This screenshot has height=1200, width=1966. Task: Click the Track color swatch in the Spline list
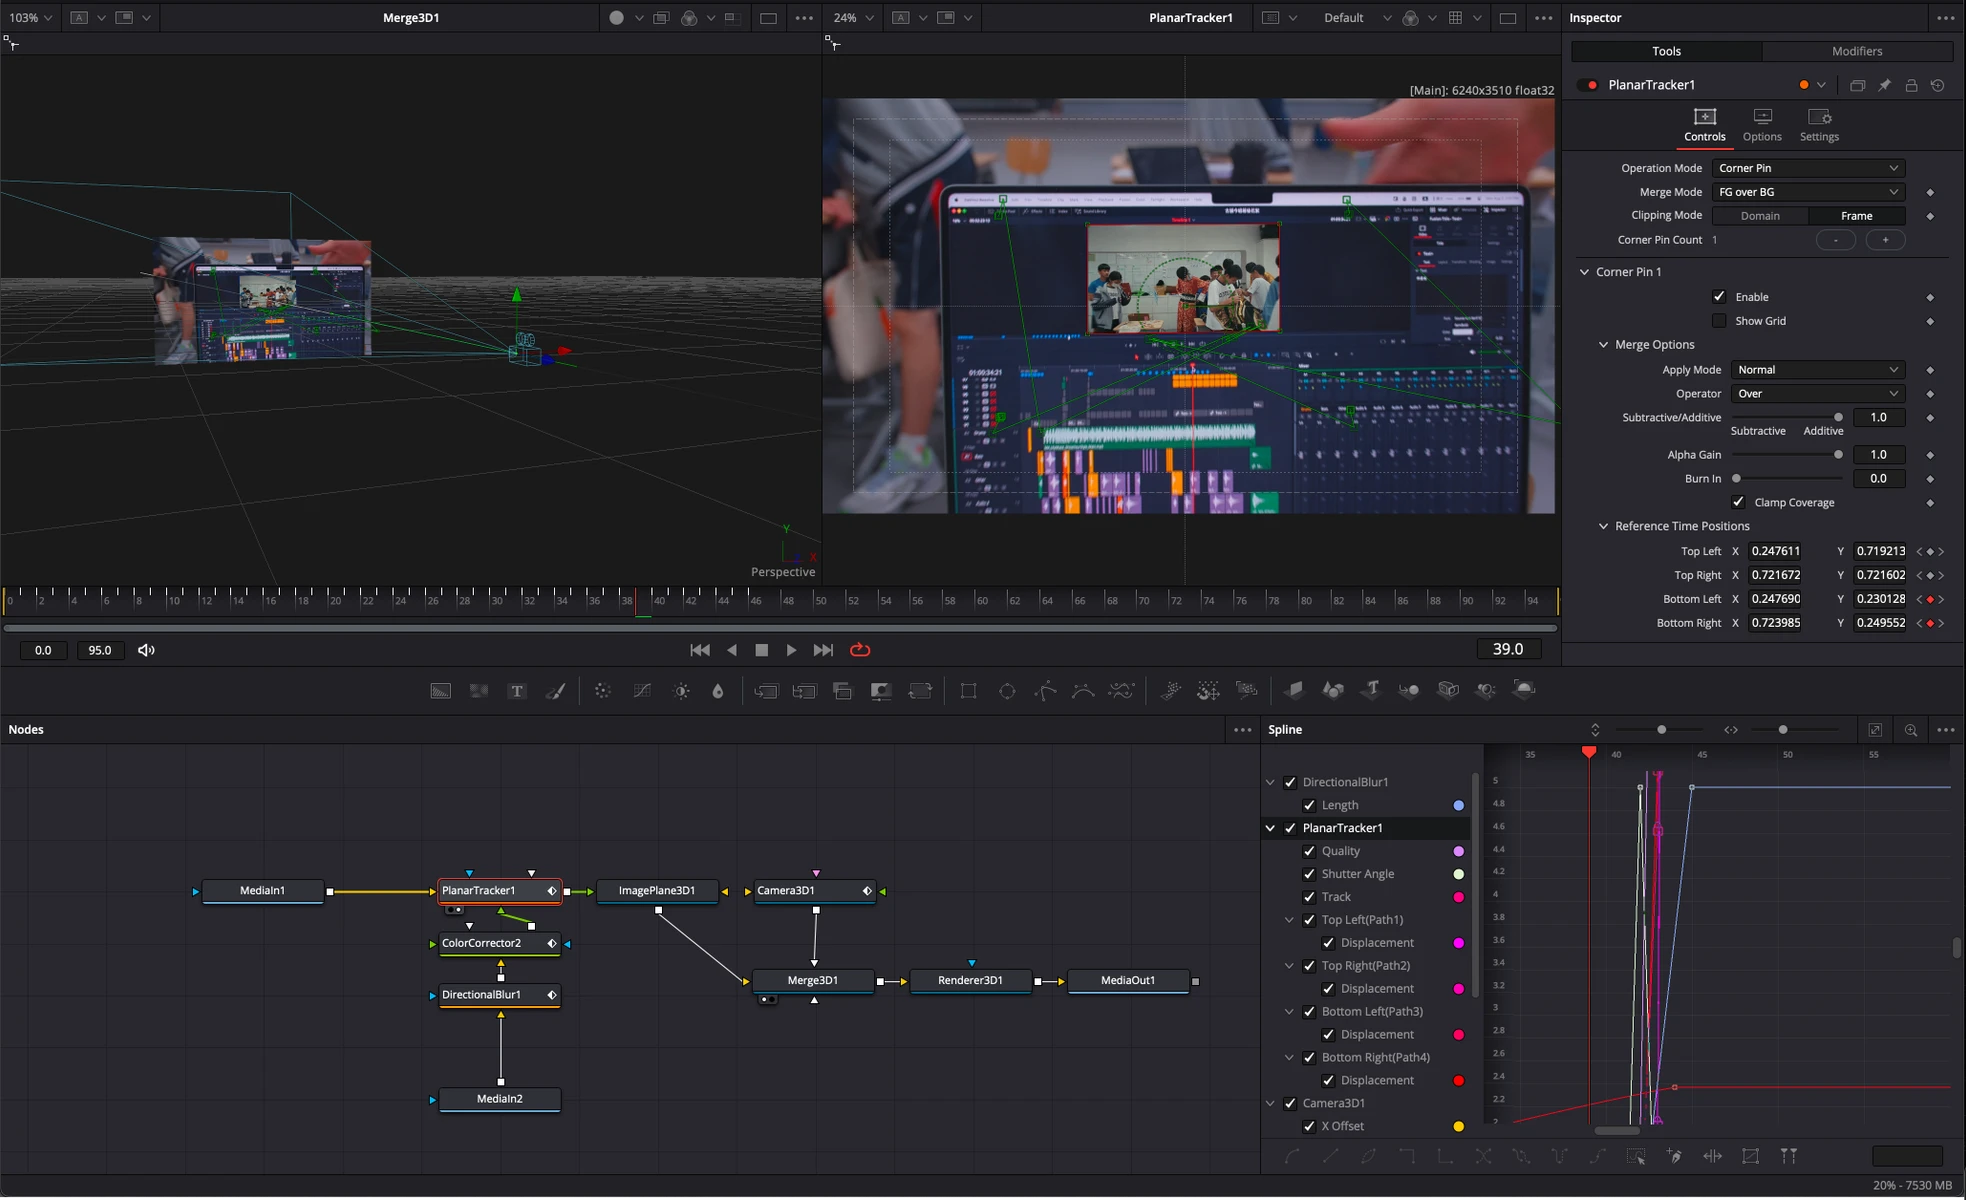tap(1458, 897)
